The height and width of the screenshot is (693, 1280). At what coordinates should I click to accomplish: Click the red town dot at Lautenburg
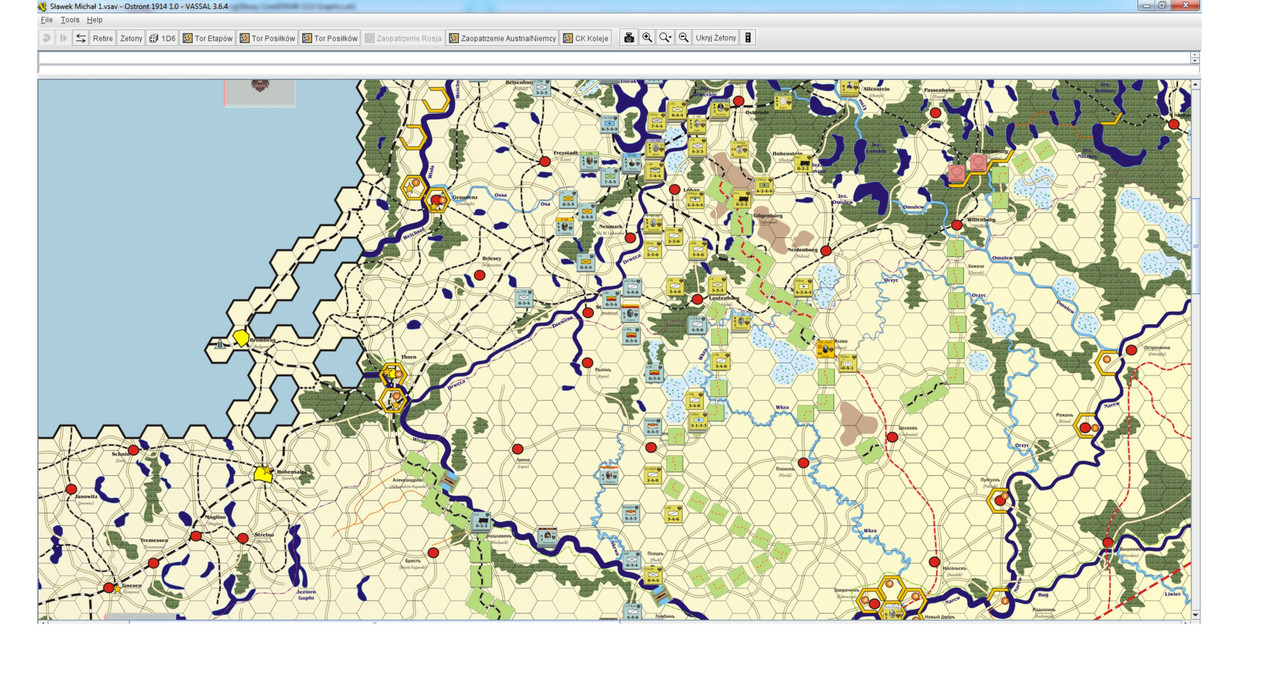(x=698, y=300)
